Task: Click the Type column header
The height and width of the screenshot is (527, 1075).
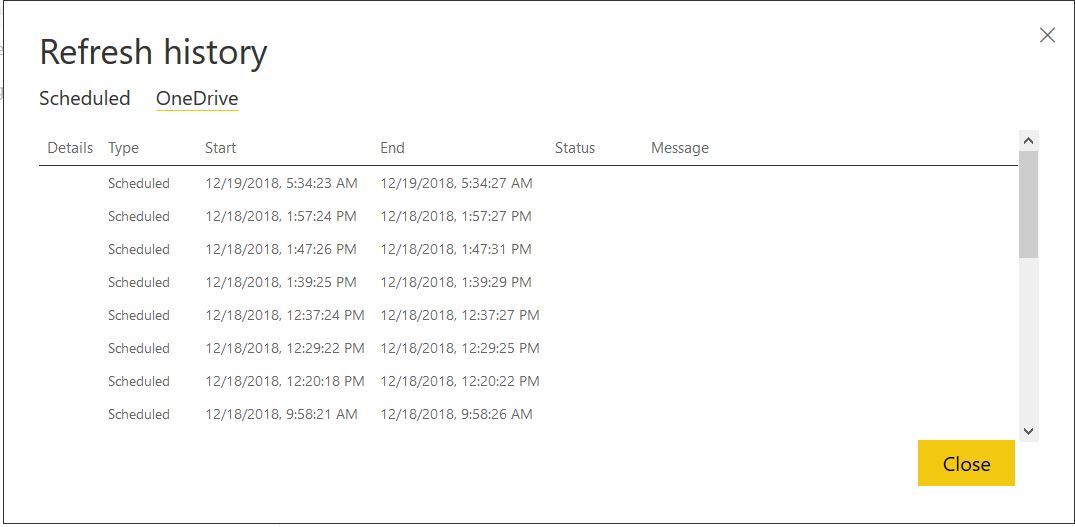Action: click(x=123, y=148)
